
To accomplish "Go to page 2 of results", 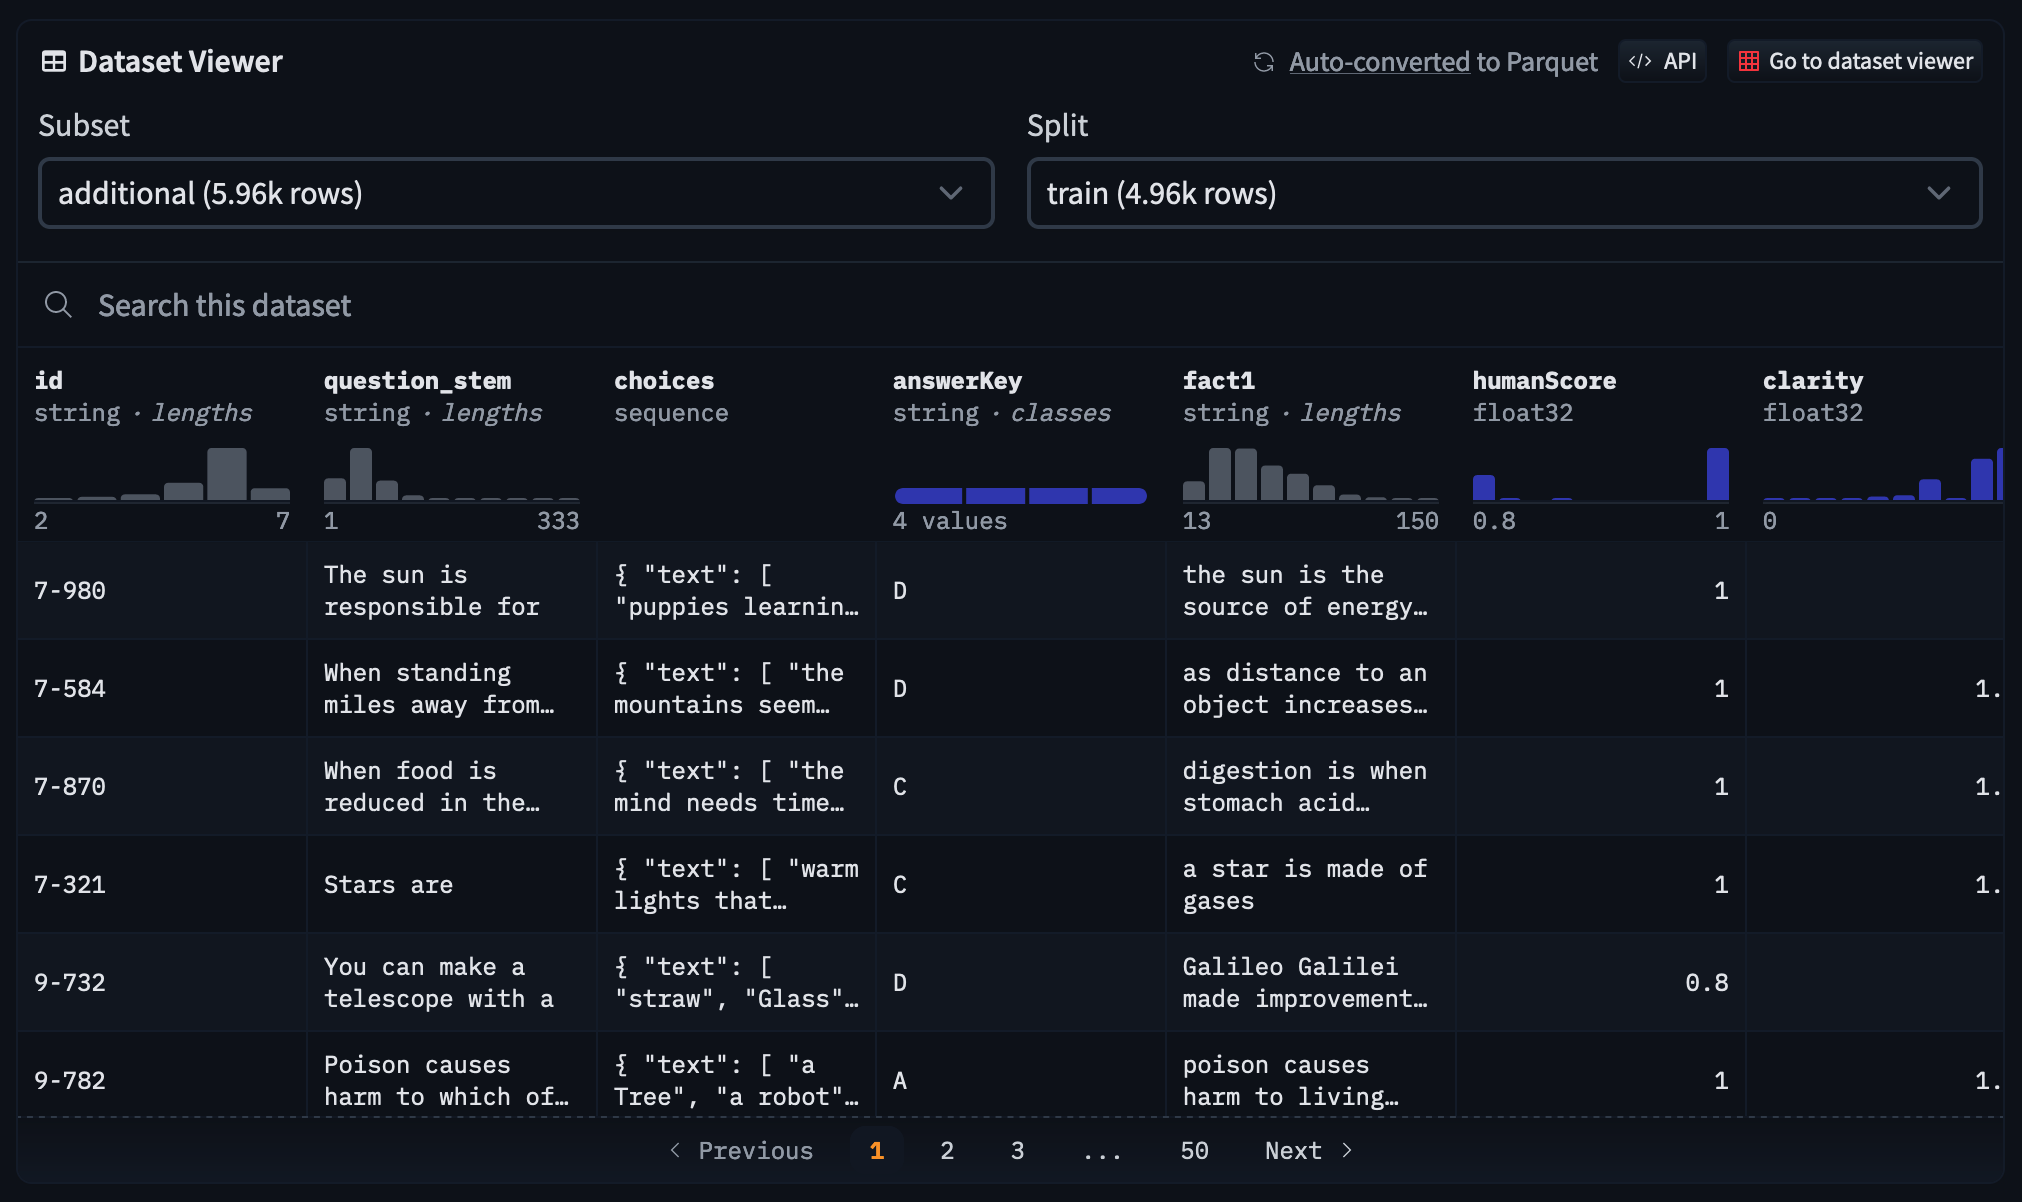I will pyautogui.click(x=946, y=1150).
